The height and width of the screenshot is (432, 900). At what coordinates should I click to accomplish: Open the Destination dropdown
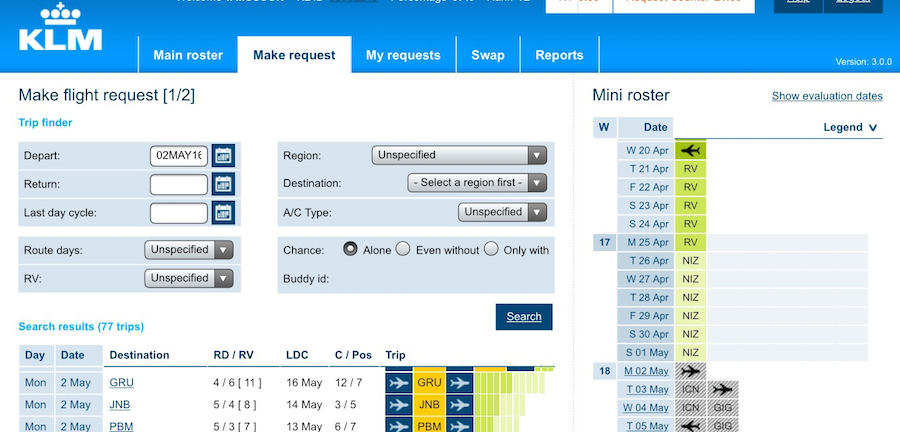point(477,182)
